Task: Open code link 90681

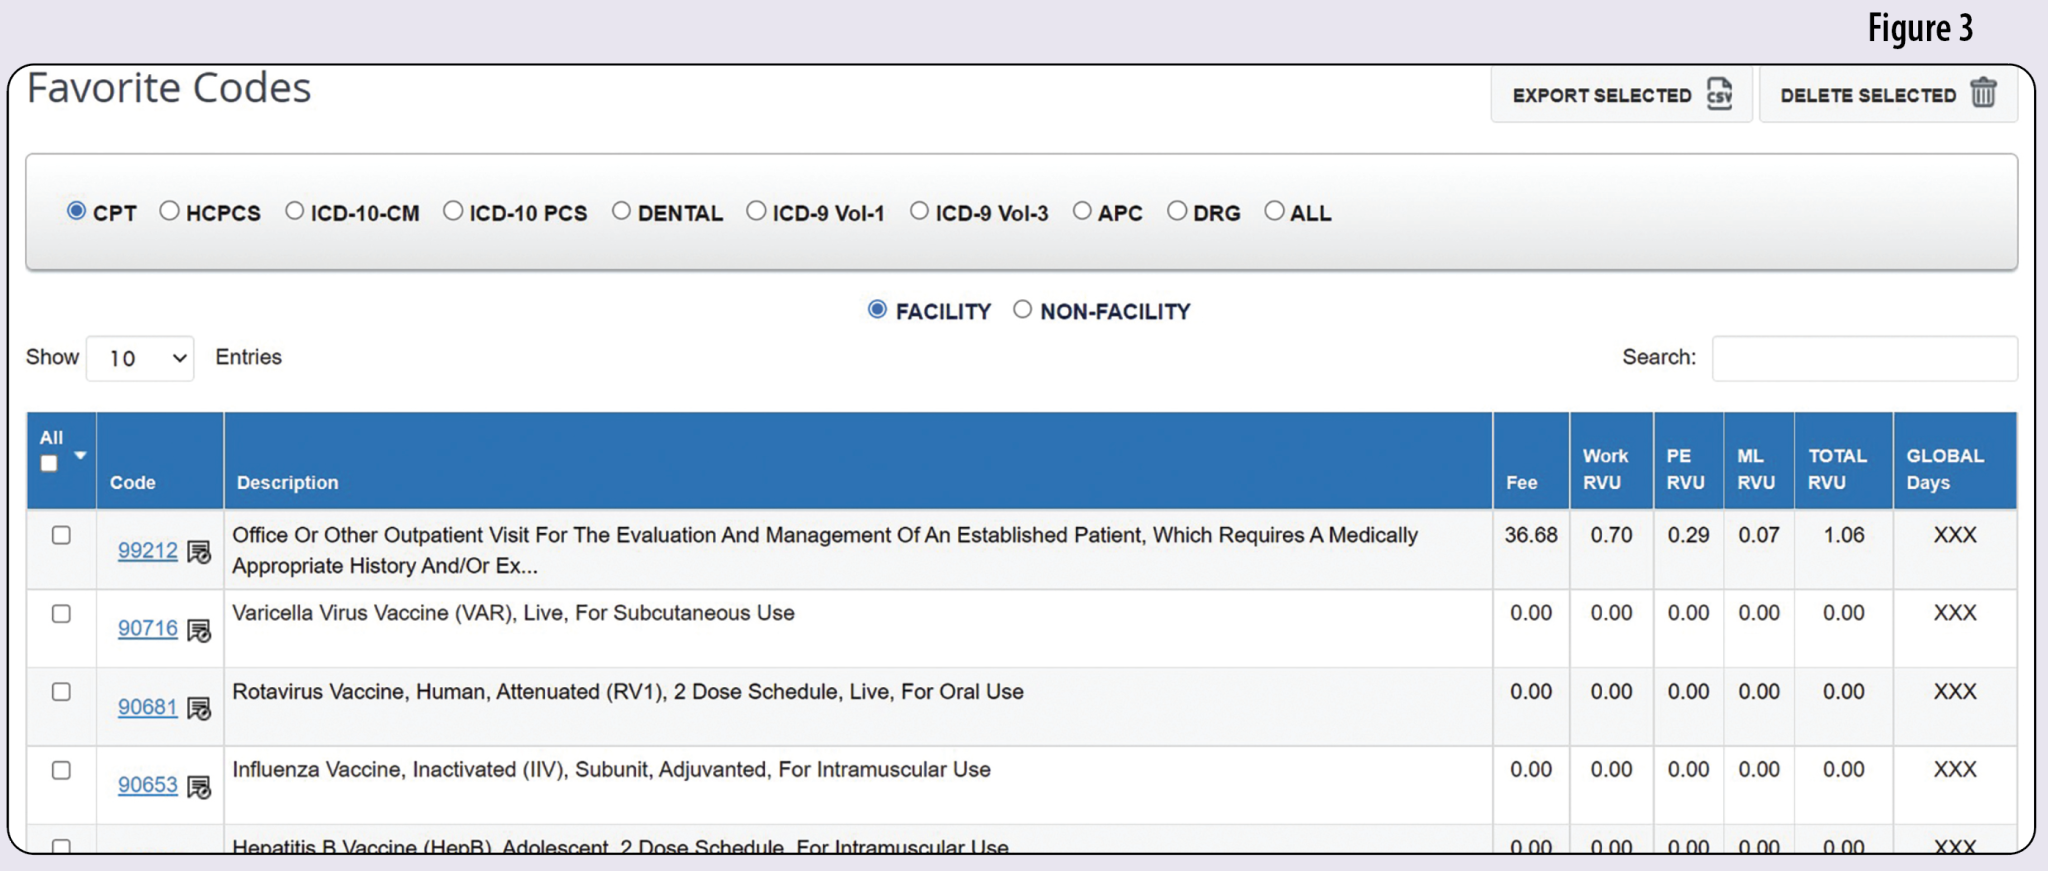Action: click(147, 707)
